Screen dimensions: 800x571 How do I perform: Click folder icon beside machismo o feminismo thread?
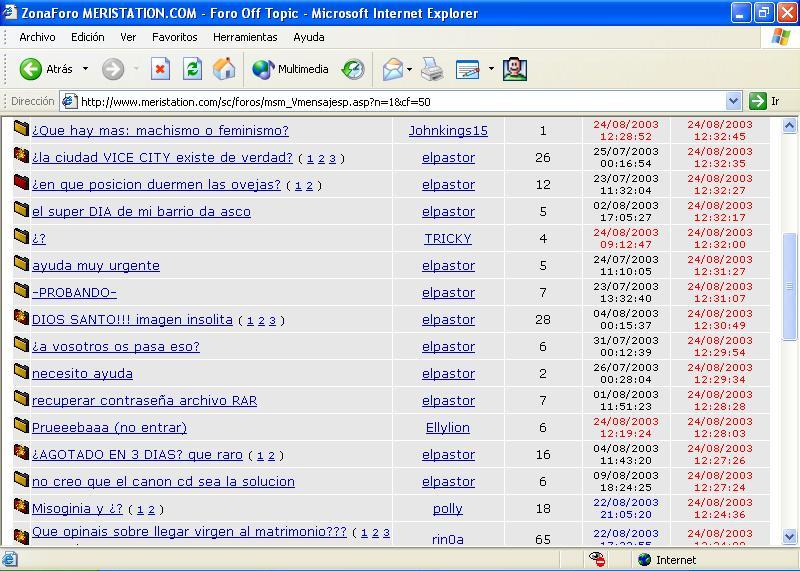21,128
